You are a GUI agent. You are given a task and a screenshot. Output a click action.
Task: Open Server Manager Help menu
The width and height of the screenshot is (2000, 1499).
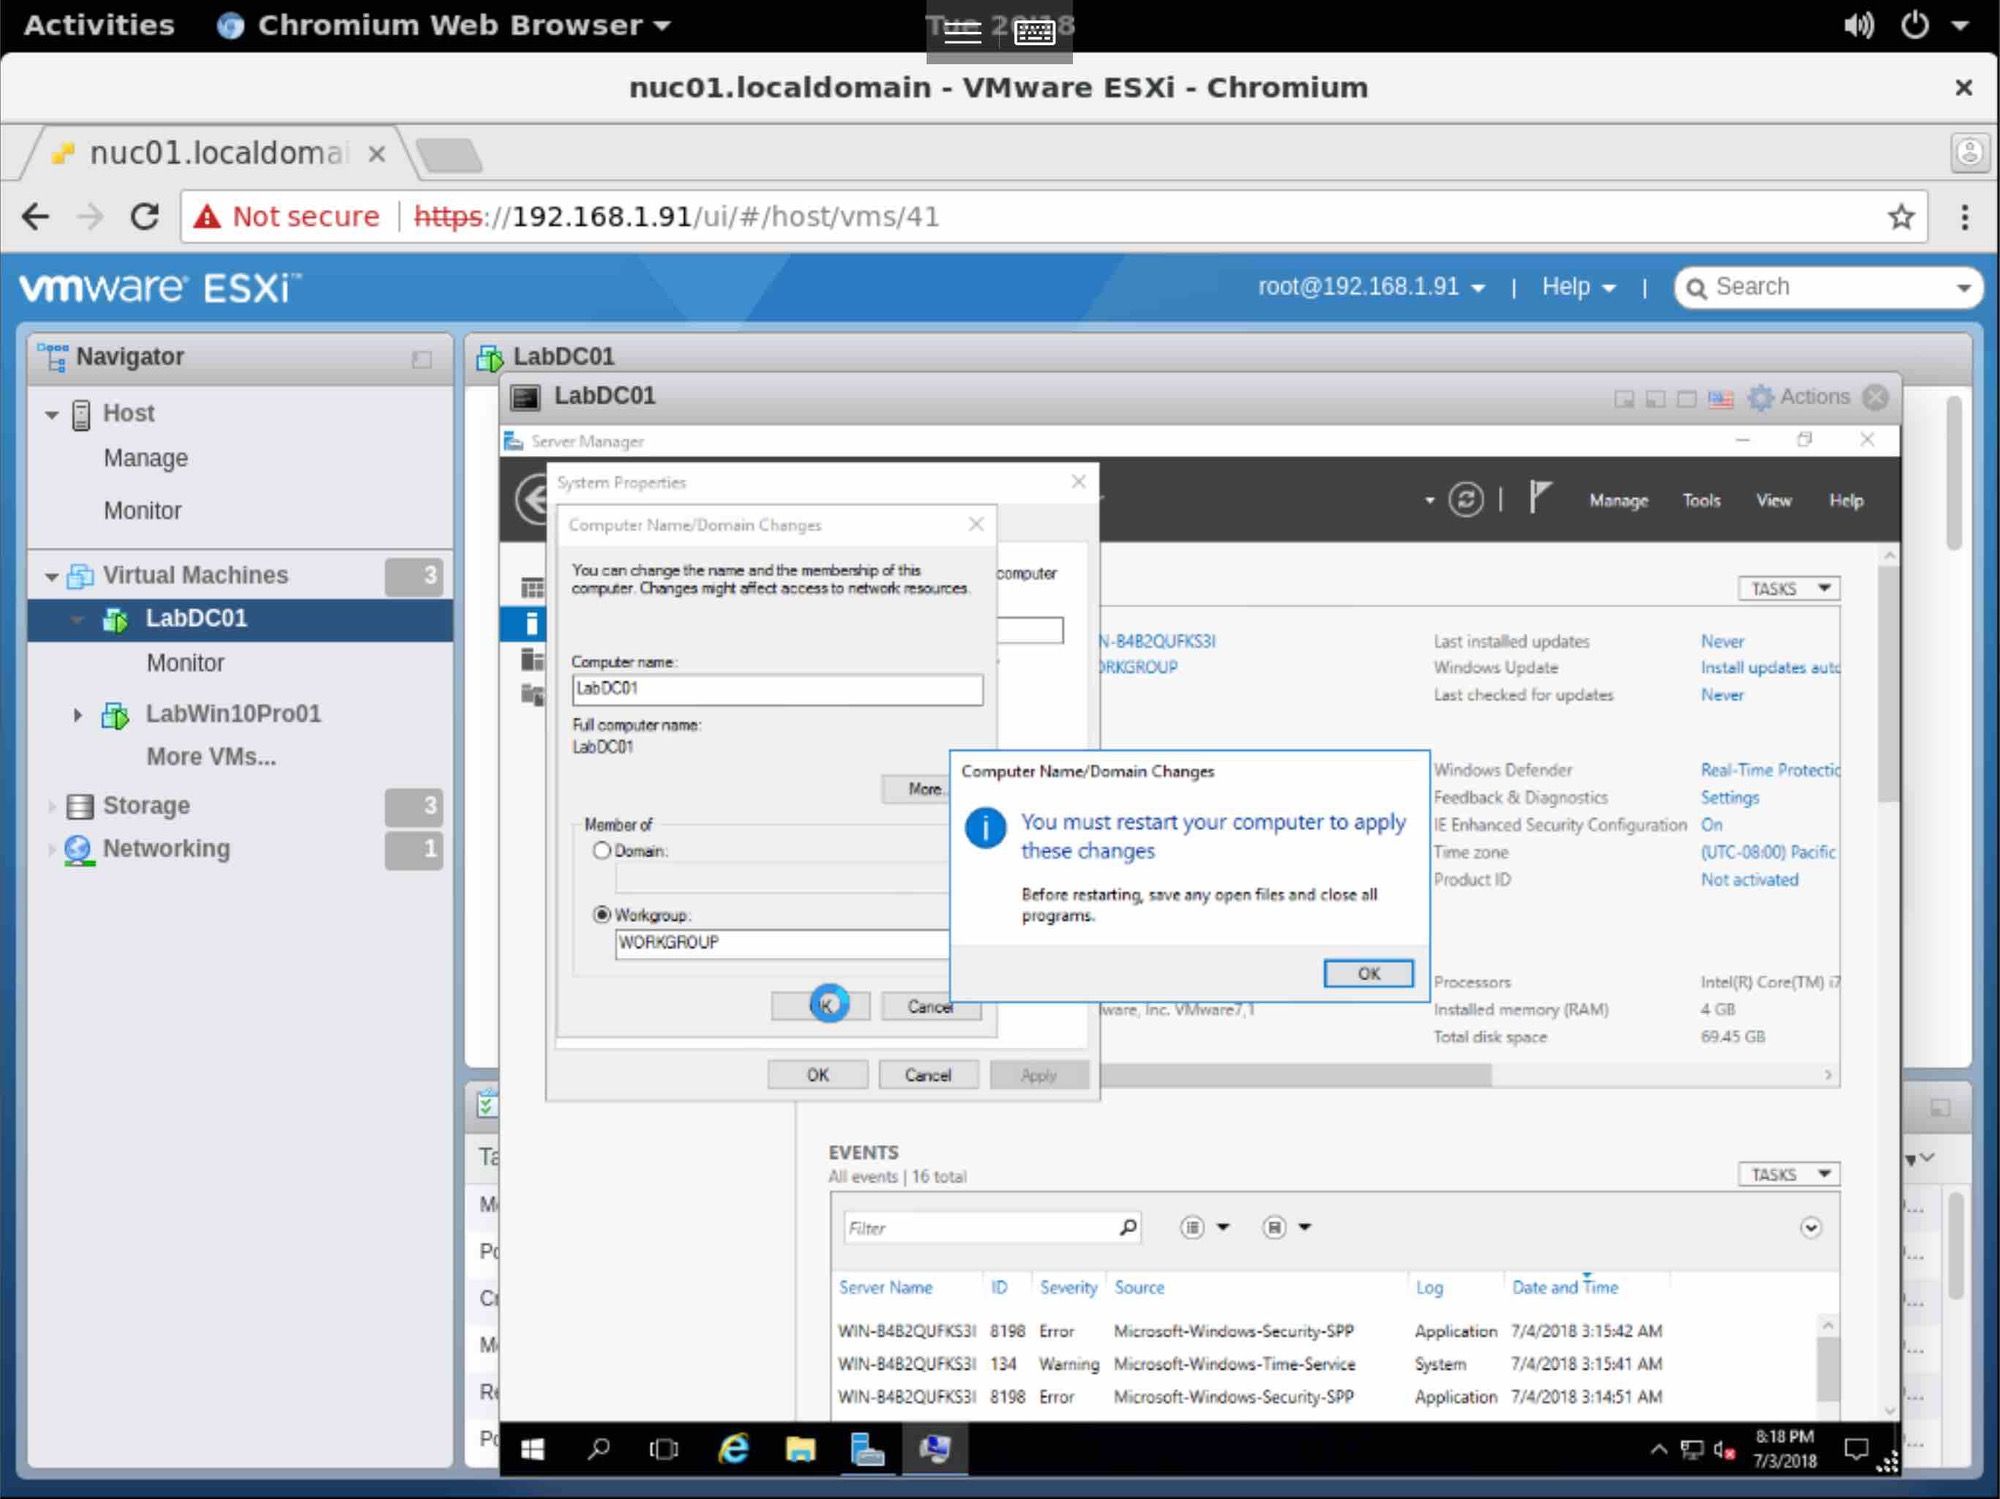click(1845, 500)
